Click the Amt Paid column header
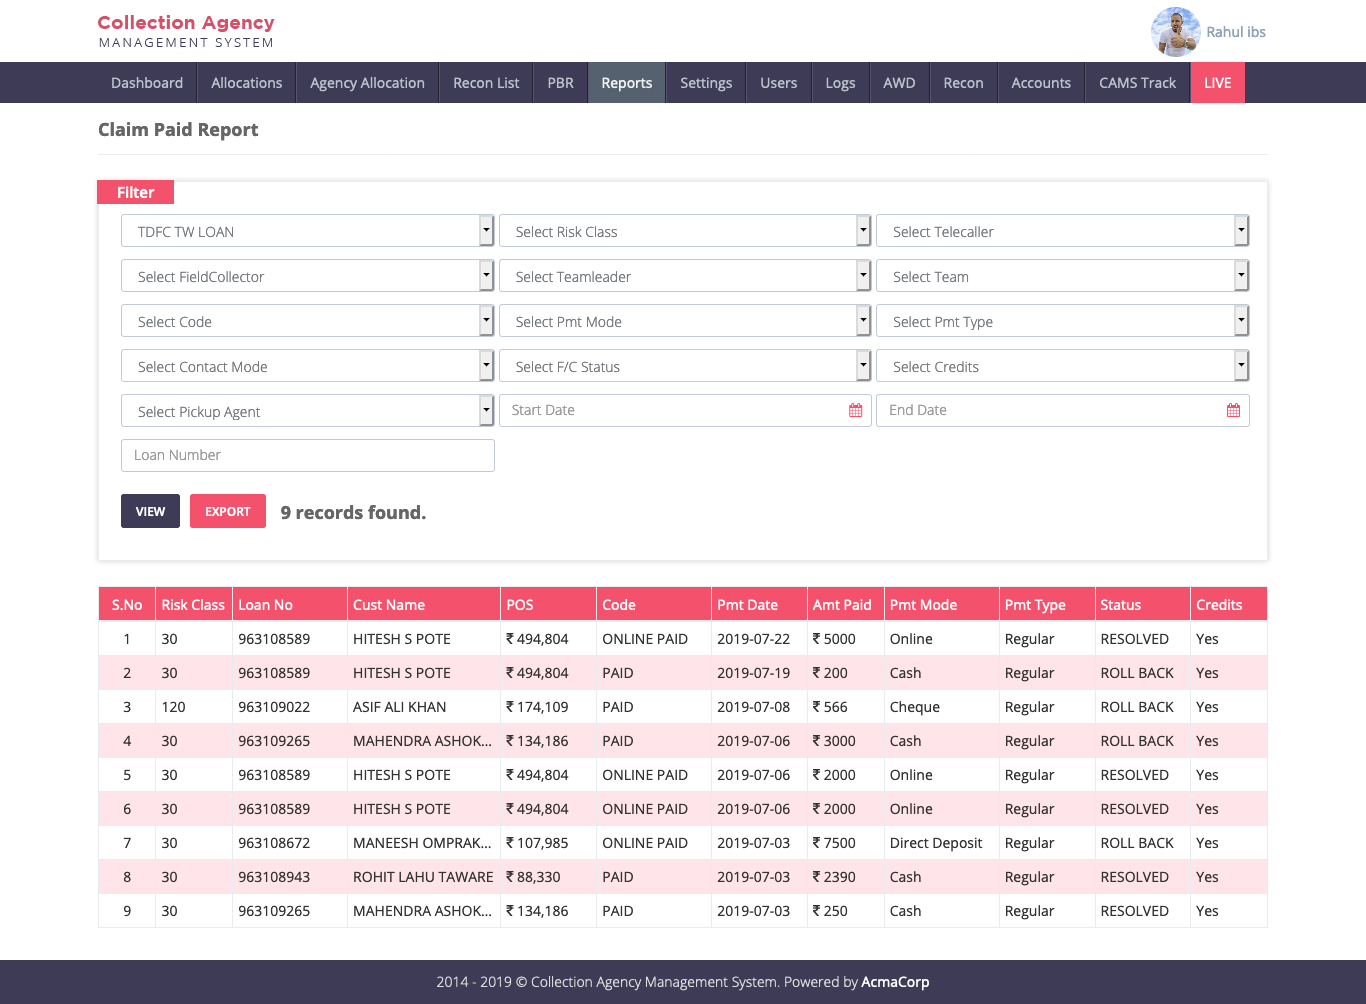The height and width of the screenshot is (1004, 1366). click(842, 605)
